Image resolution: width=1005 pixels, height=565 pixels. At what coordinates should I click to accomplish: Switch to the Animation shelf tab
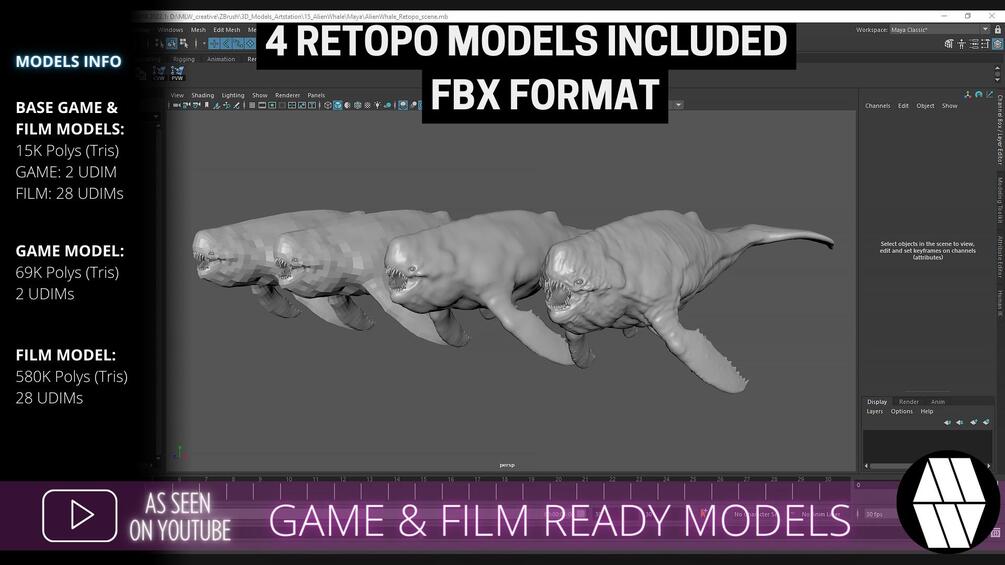(x=221, y=59)
